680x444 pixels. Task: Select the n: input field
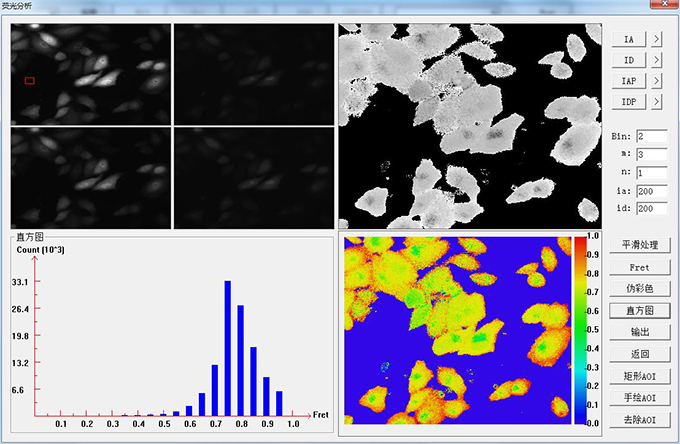click(649, 172)
